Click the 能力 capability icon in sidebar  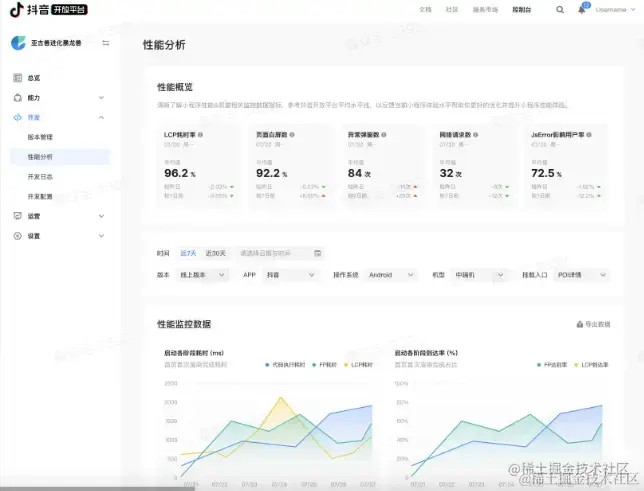[x=17, y=98]
